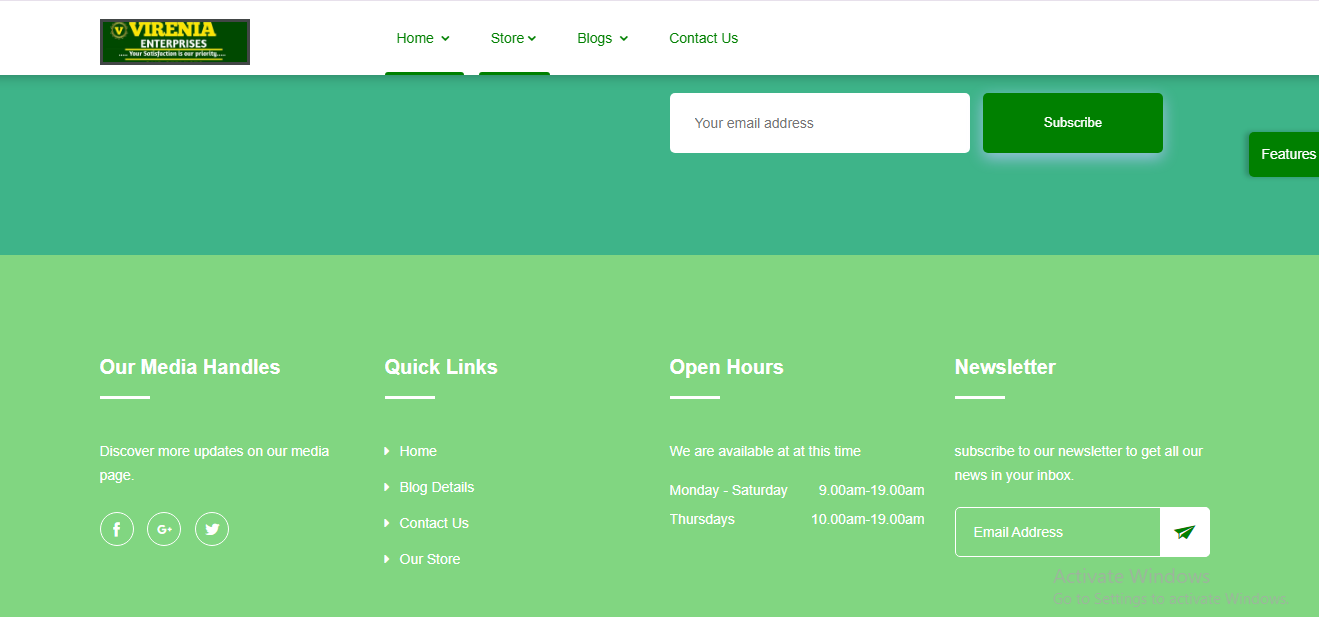Open the Features side tab
The width and height of the screenshot is (1319, 617).
point(1287,154)
